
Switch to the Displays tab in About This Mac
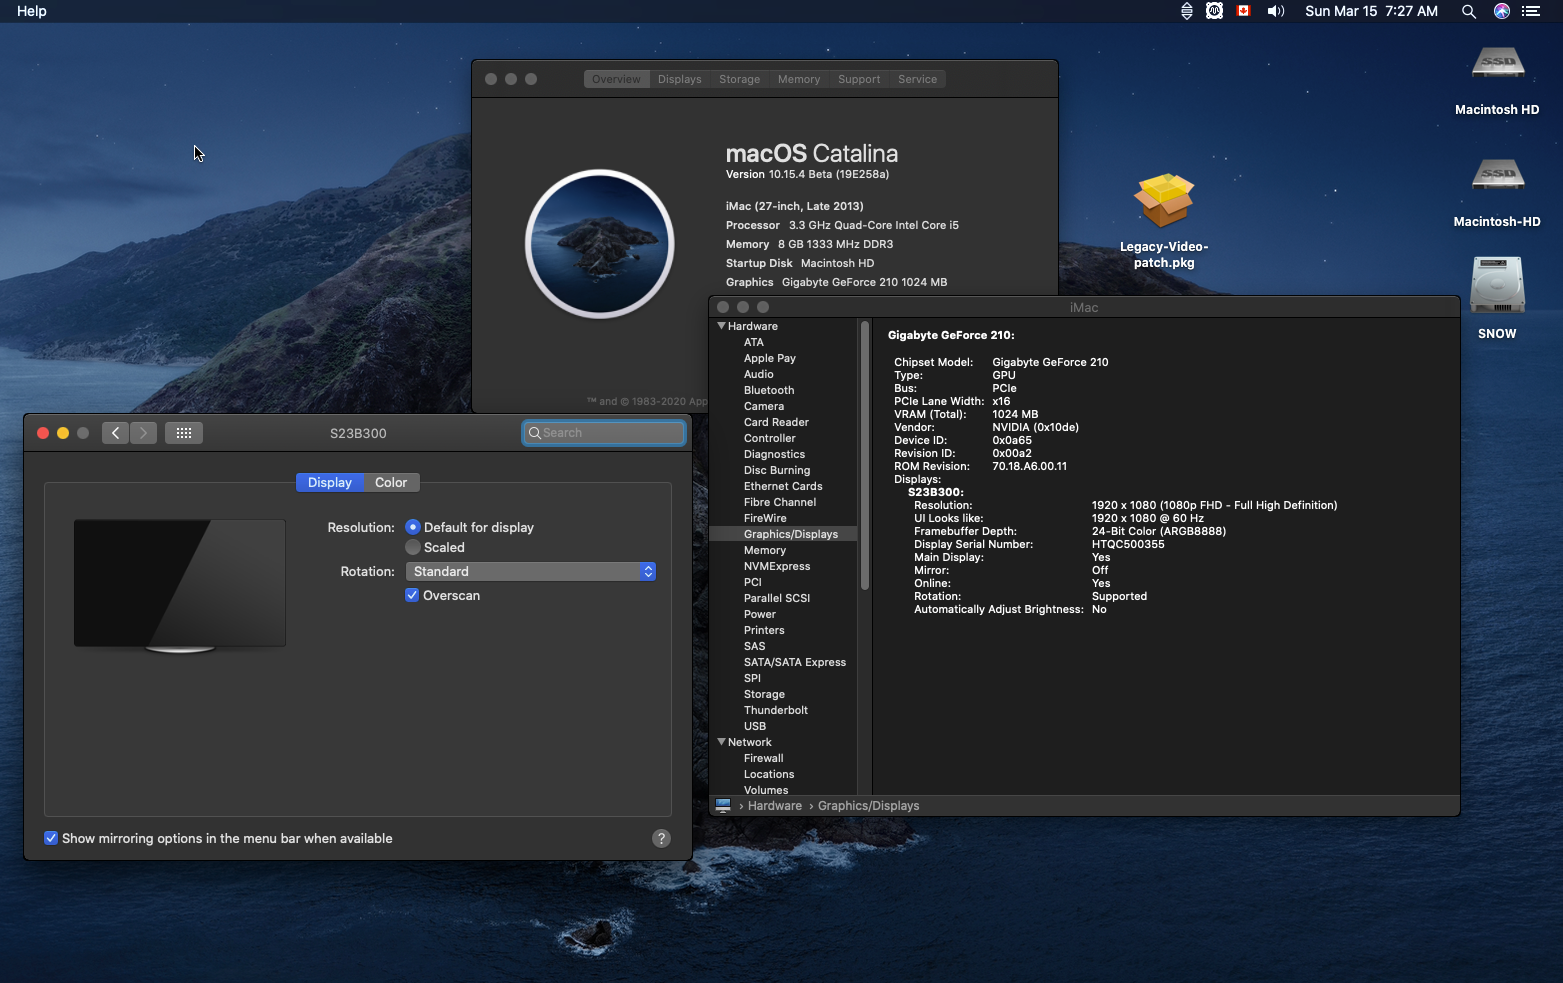[x=680, y=79]
